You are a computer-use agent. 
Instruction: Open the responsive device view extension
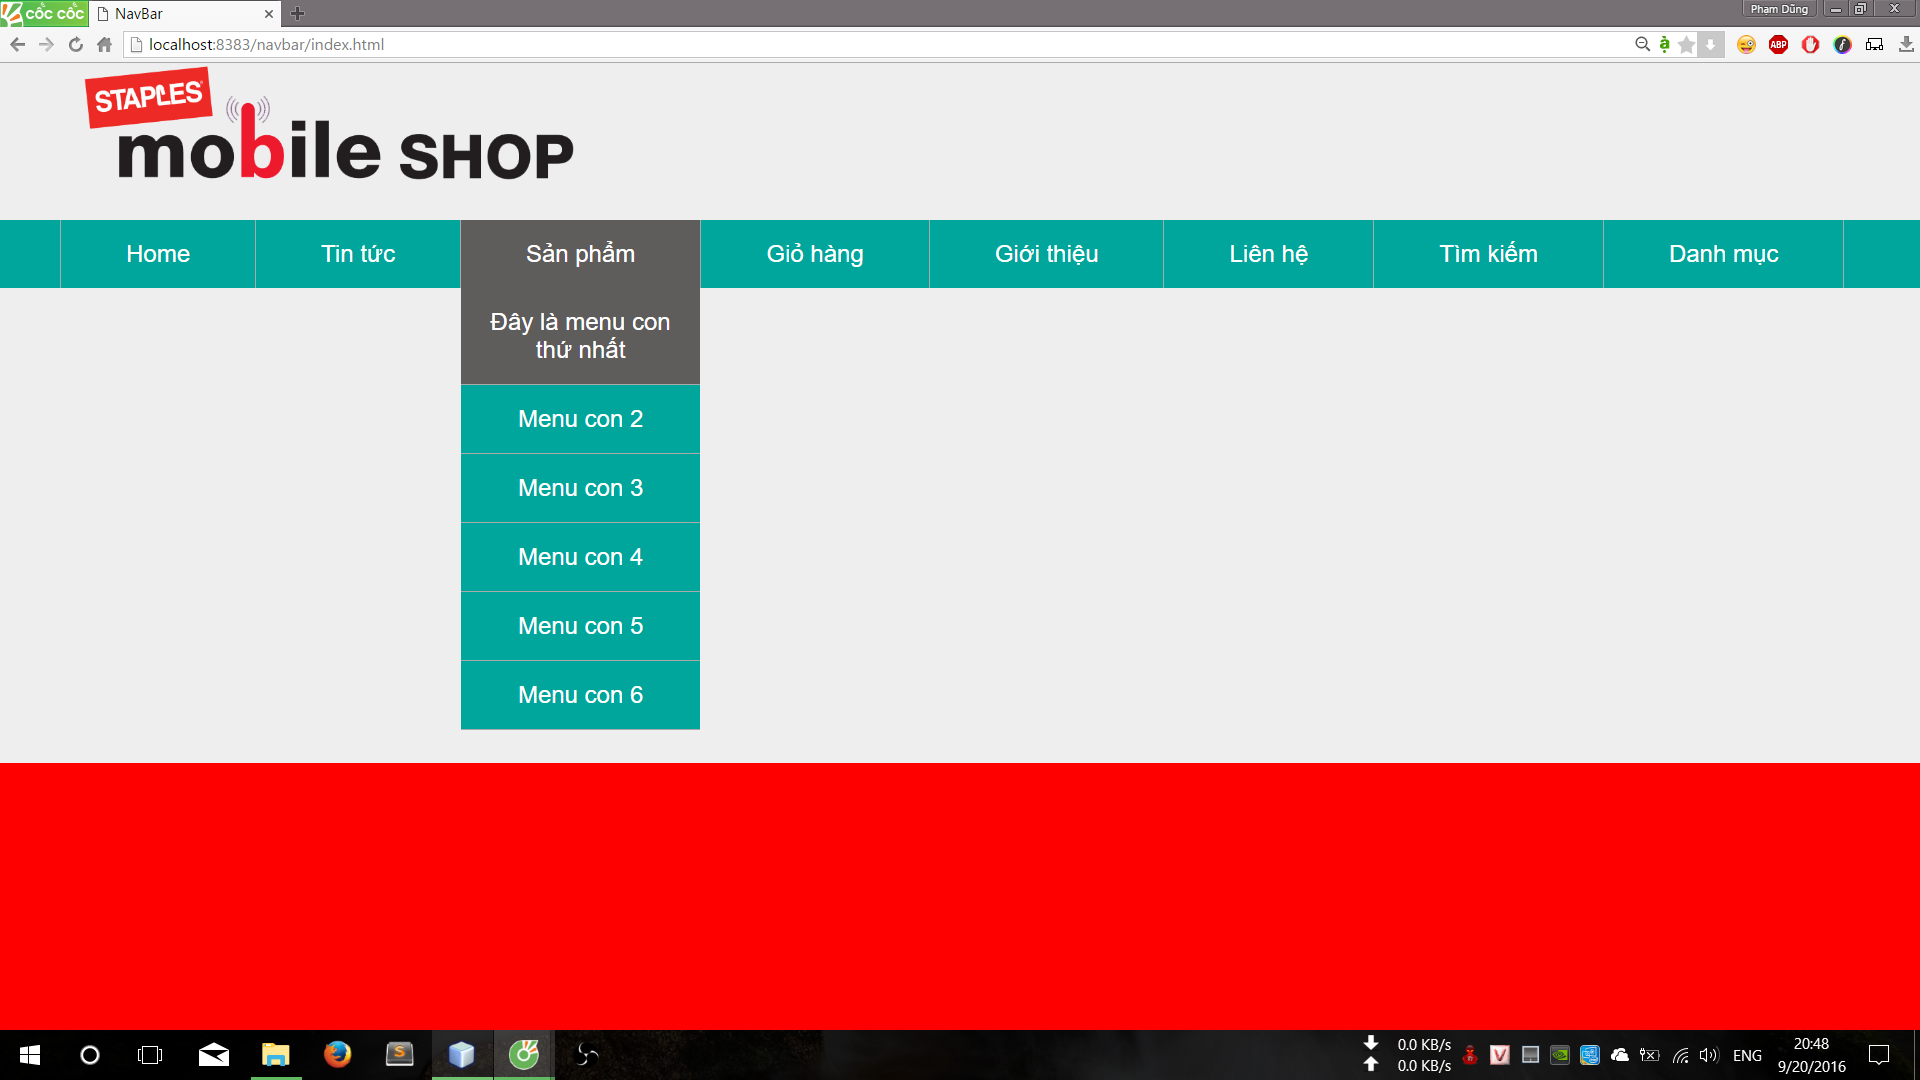pos(1874,44)
